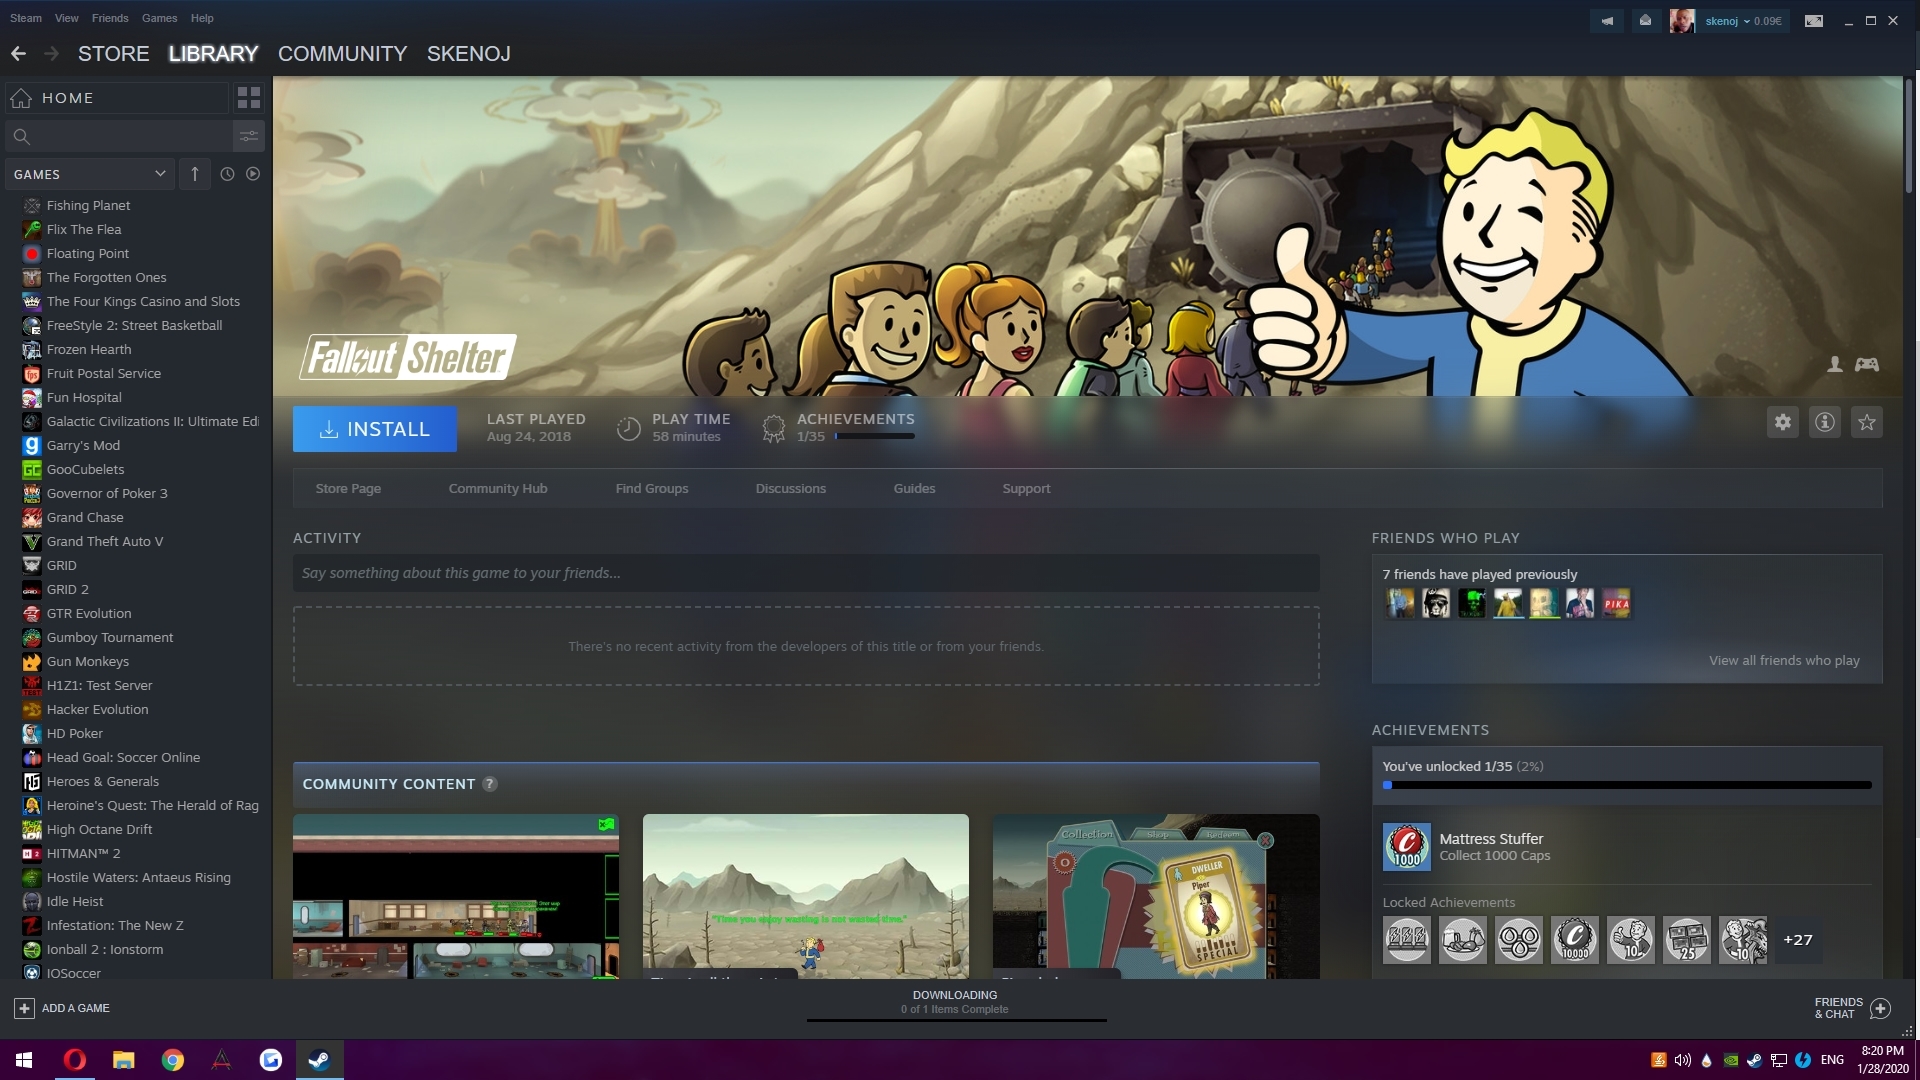
Task: Click the plus icon for Add a Game
Action: (x=24, y=1009)
